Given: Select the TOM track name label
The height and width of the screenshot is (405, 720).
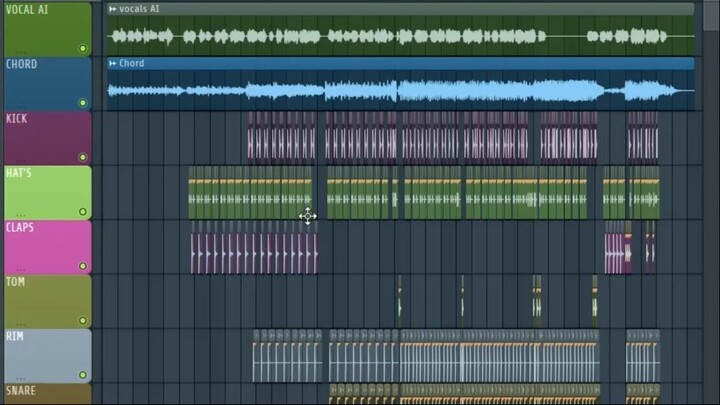Looking at the screenshot, I should tap(16, 282).
